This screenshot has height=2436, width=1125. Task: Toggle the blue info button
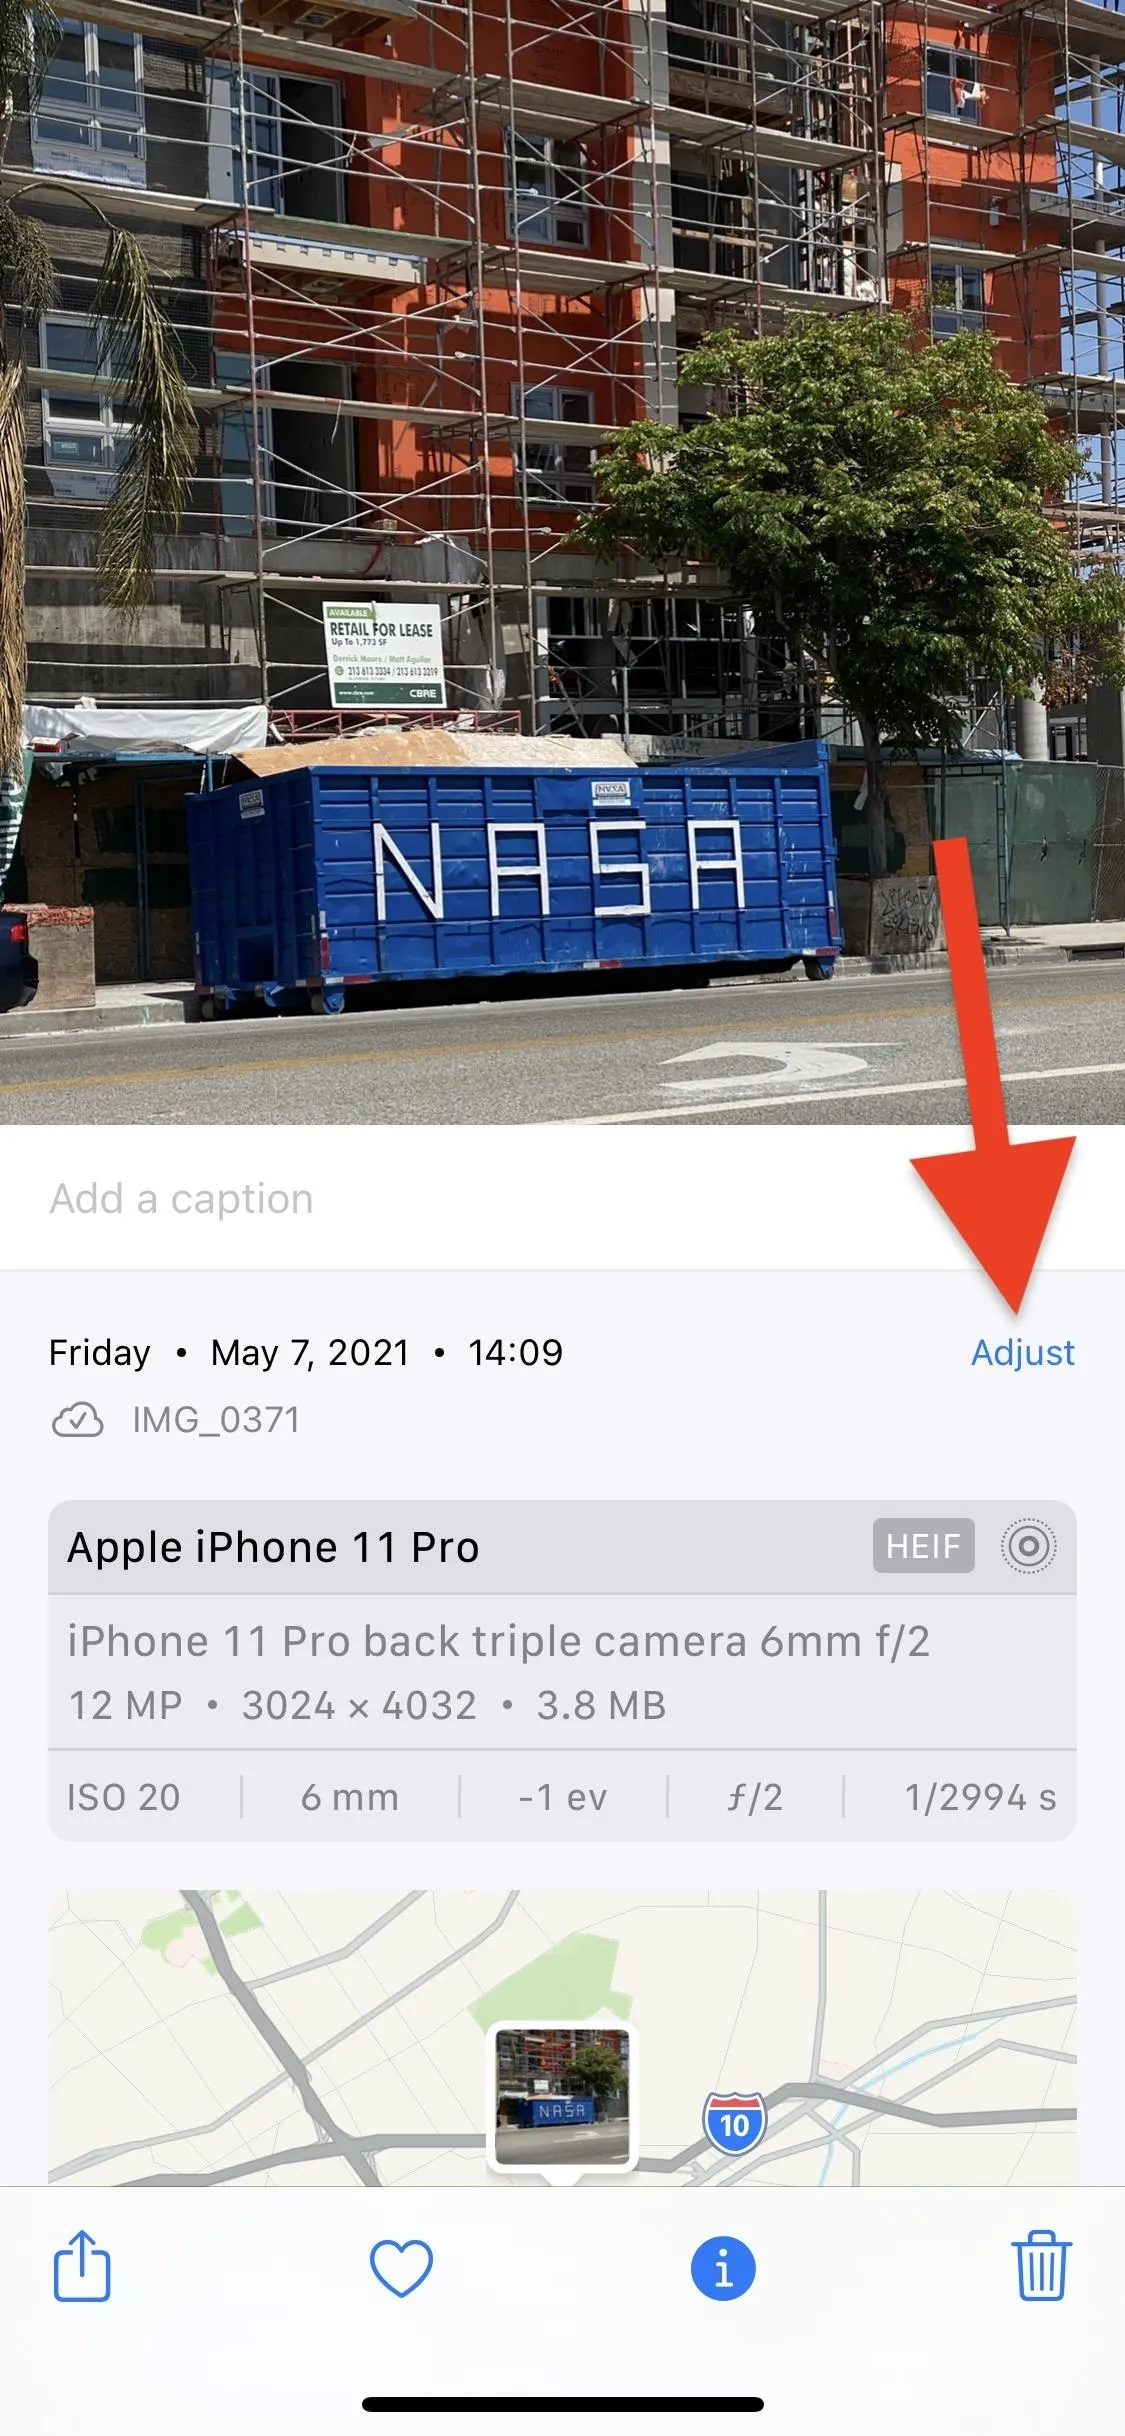[x=723, y=2268]
